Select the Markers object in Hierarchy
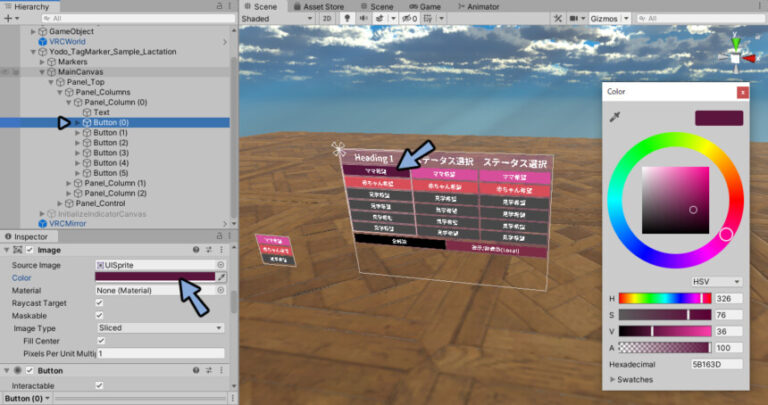The width and height of the screenshot is (768, 405). tap(72, 62)
